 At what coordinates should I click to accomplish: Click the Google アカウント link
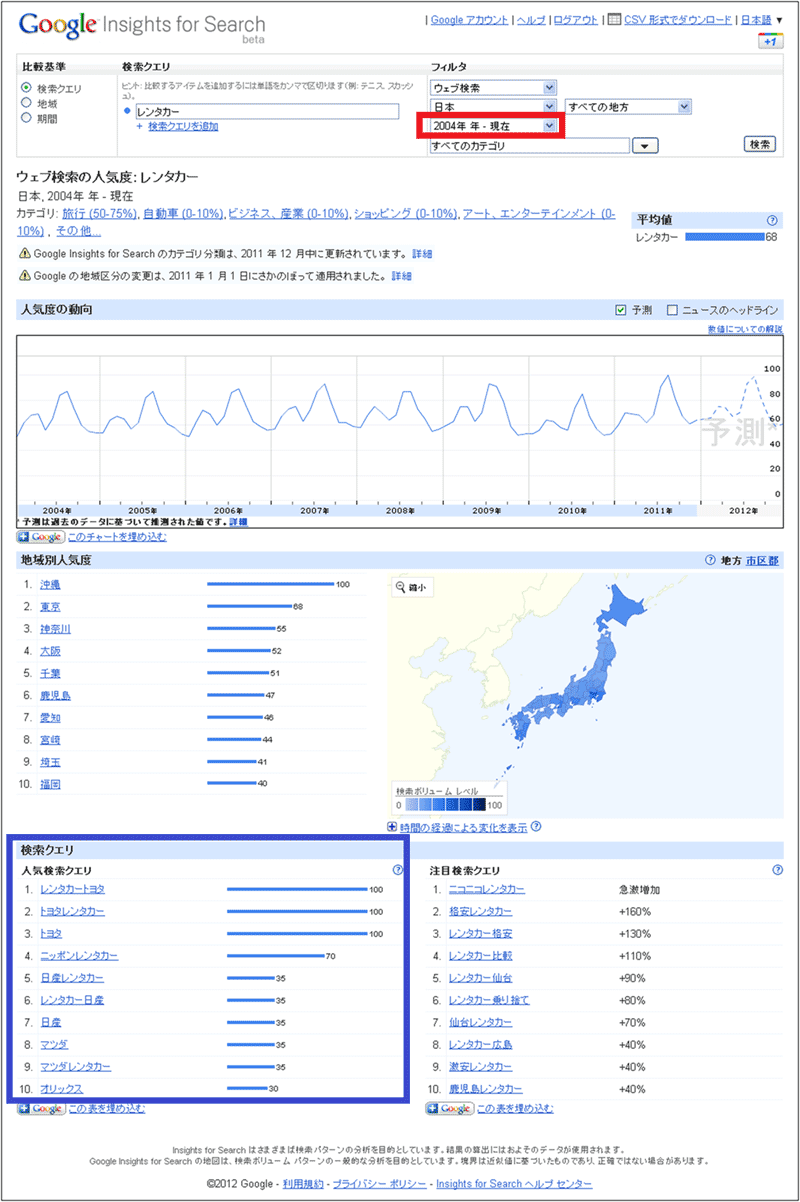click(469, 20)
